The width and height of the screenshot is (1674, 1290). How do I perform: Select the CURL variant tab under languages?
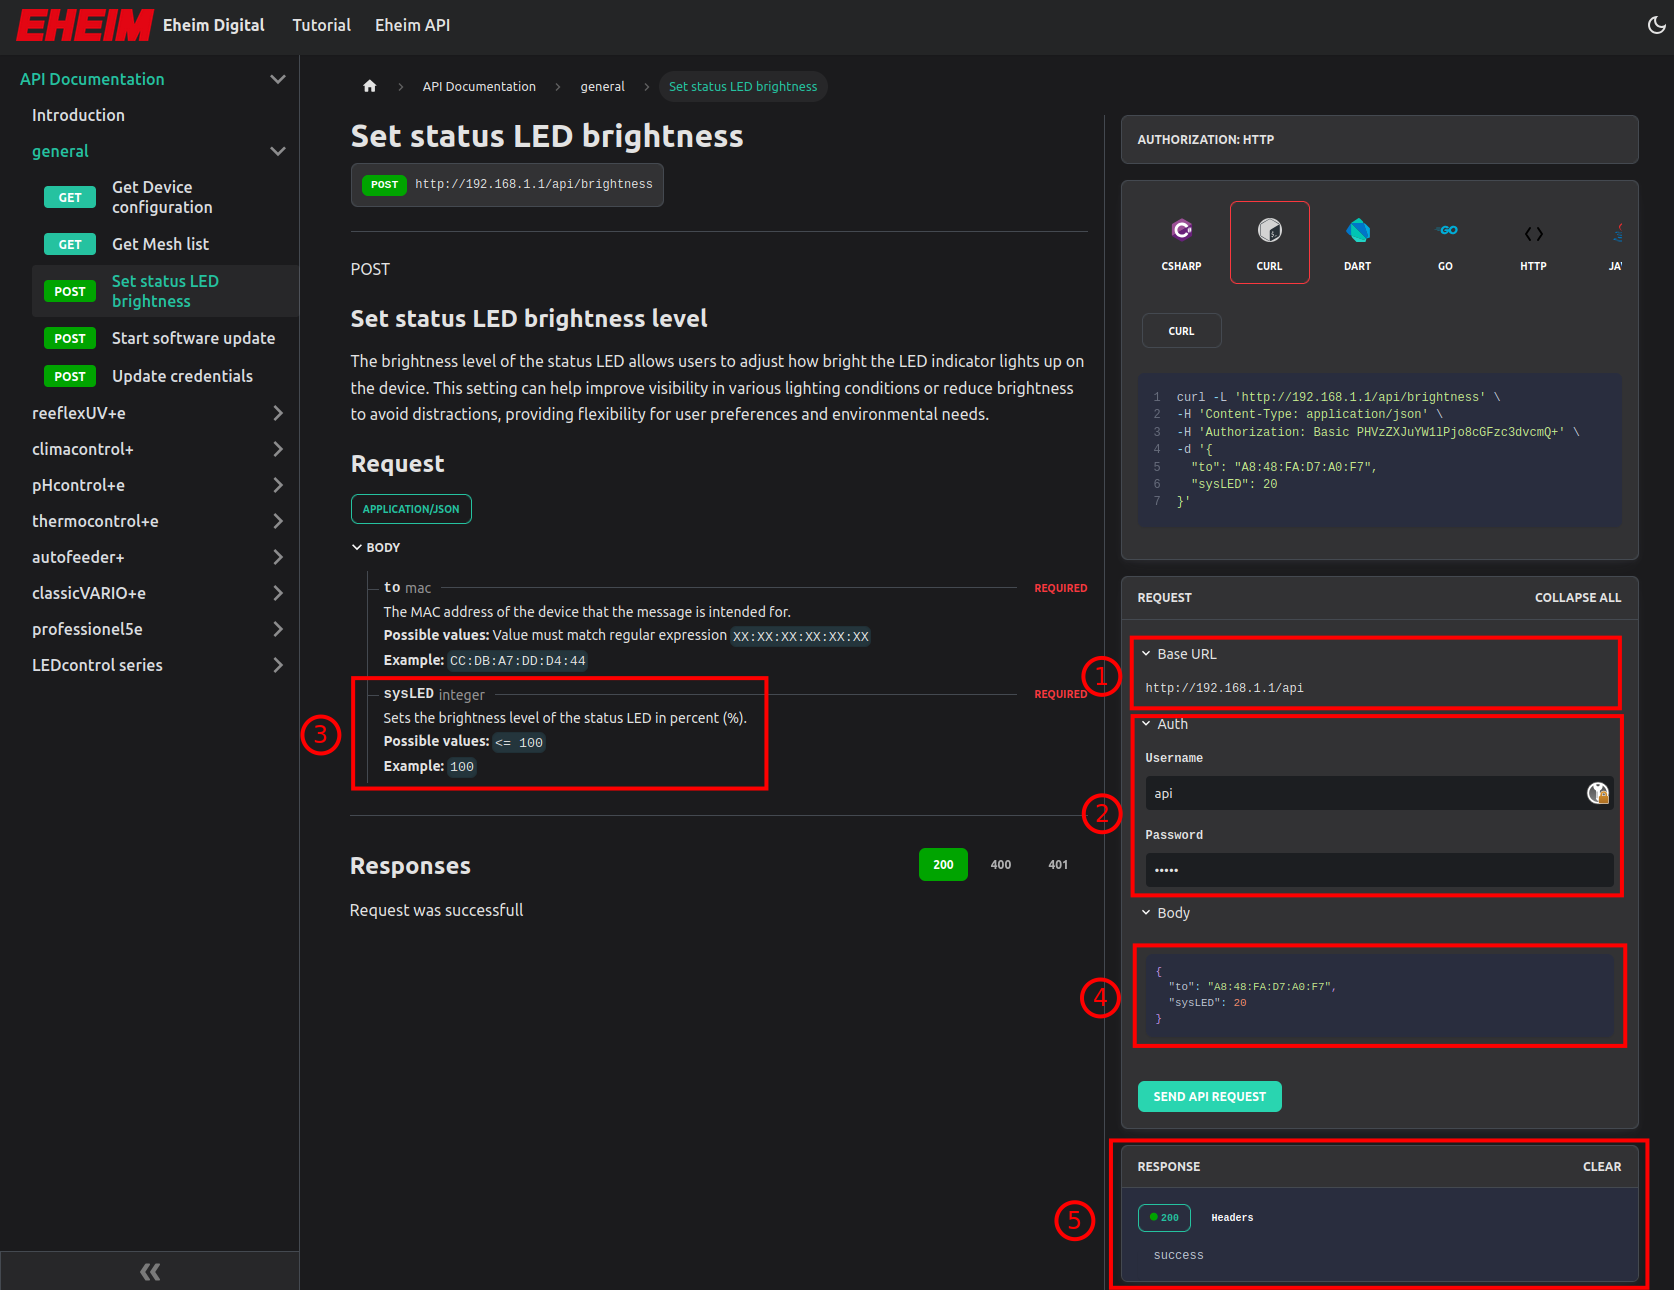point(1181,331)
